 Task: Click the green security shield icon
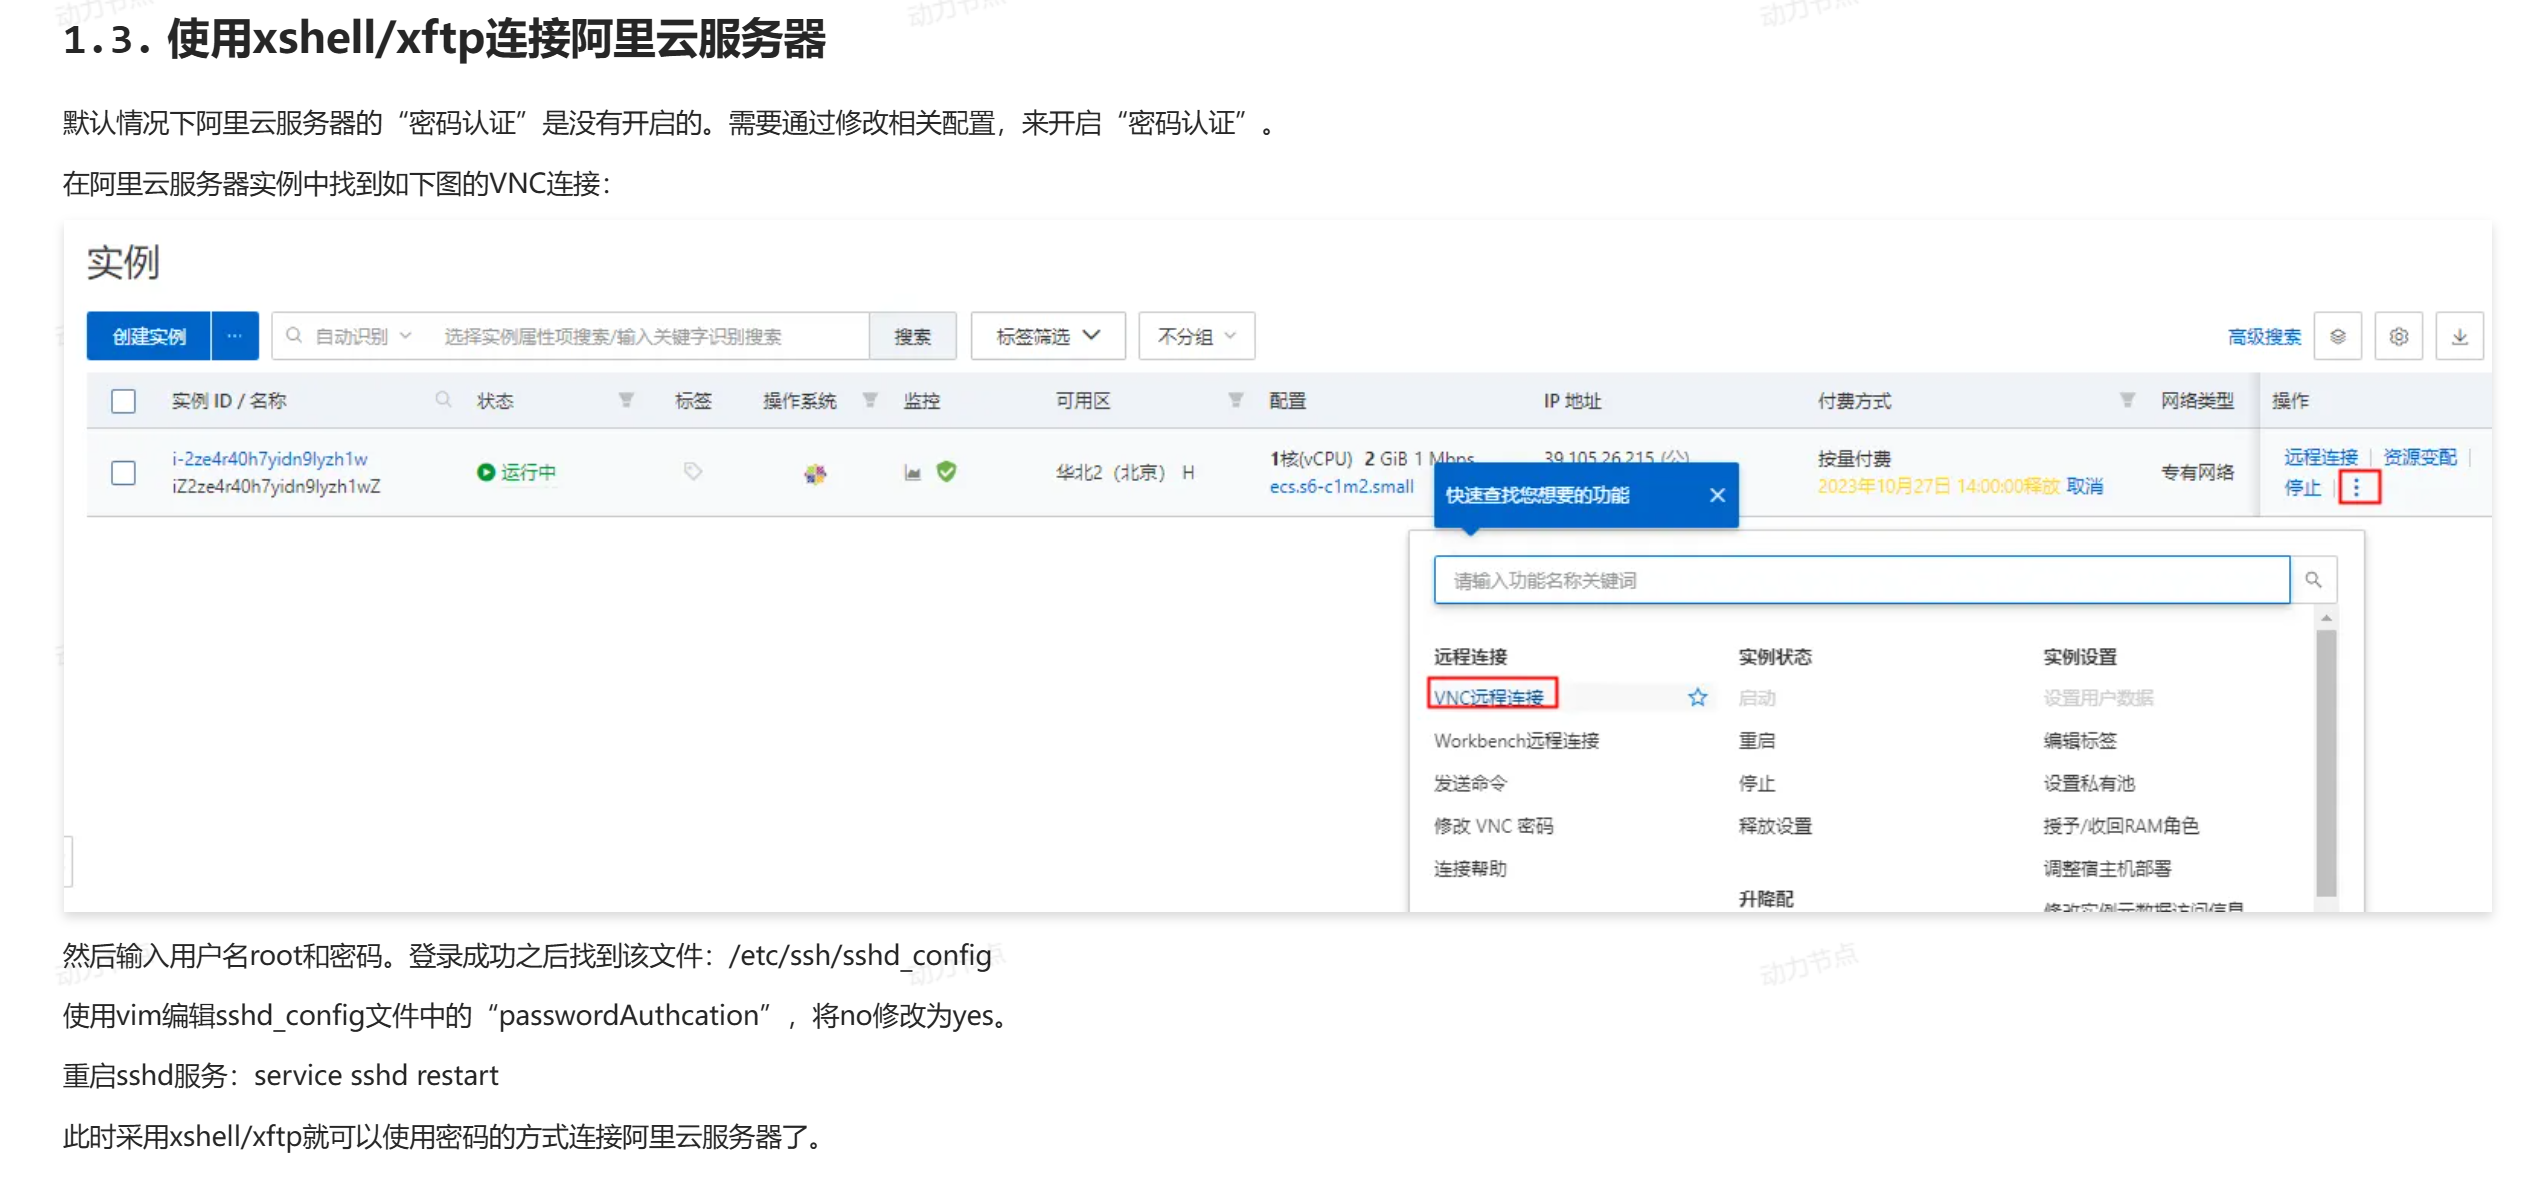(946, 471)
